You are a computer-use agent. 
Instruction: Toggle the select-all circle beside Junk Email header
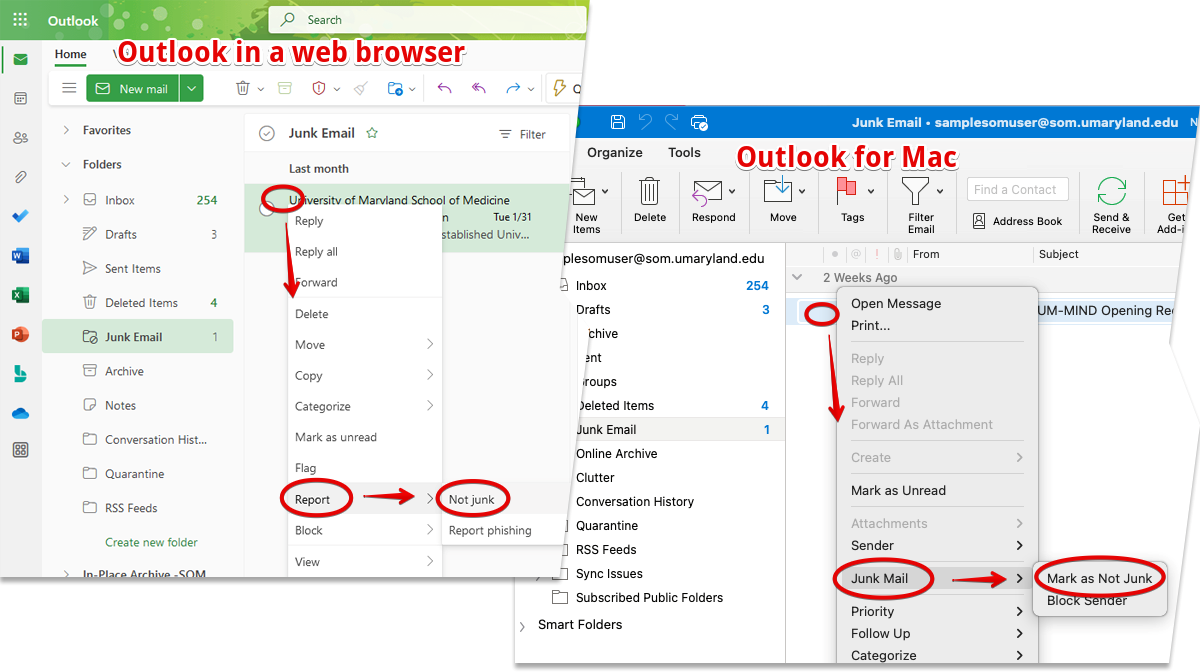point(266,134)
